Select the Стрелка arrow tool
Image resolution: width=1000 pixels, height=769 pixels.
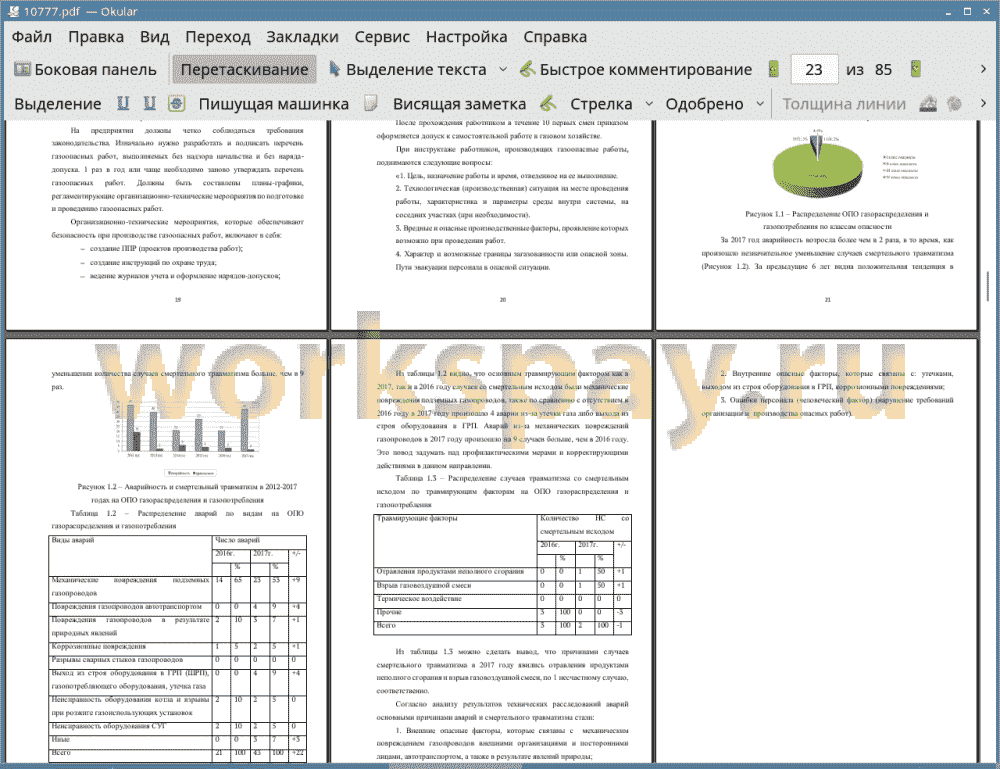[x=601, y=104]
